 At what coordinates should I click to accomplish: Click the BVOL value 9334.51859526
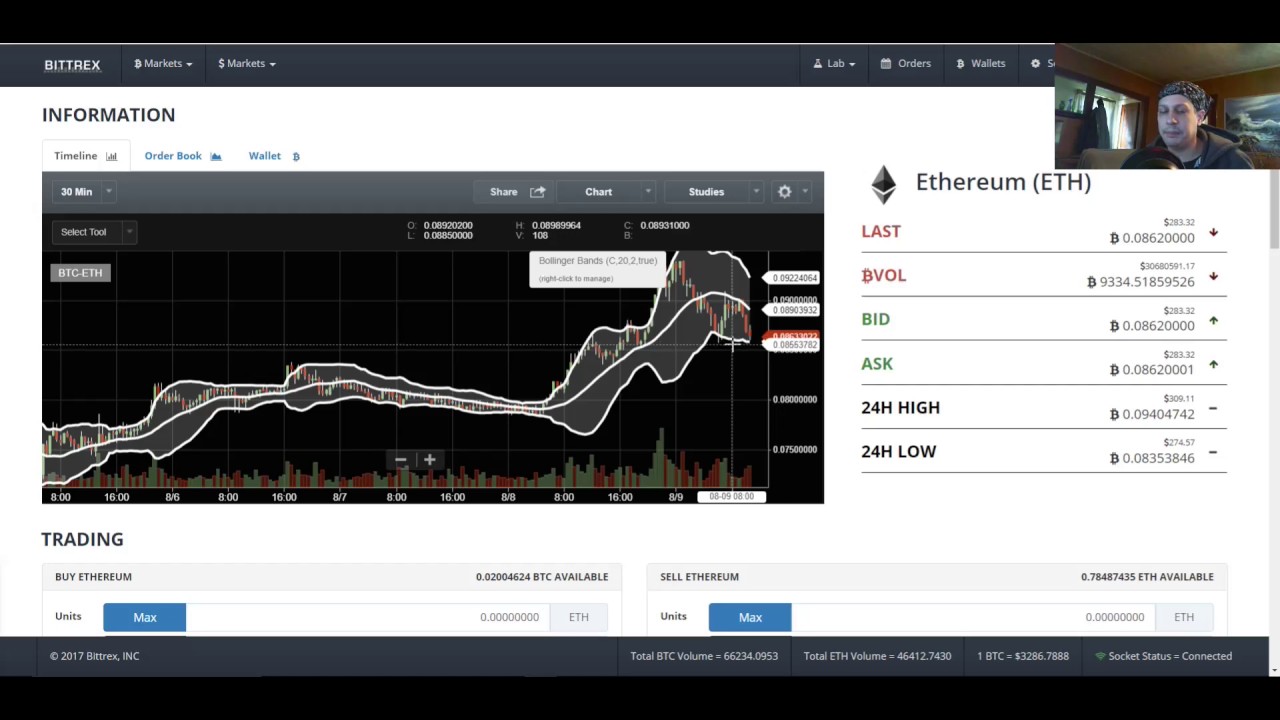pos(1141,282)
